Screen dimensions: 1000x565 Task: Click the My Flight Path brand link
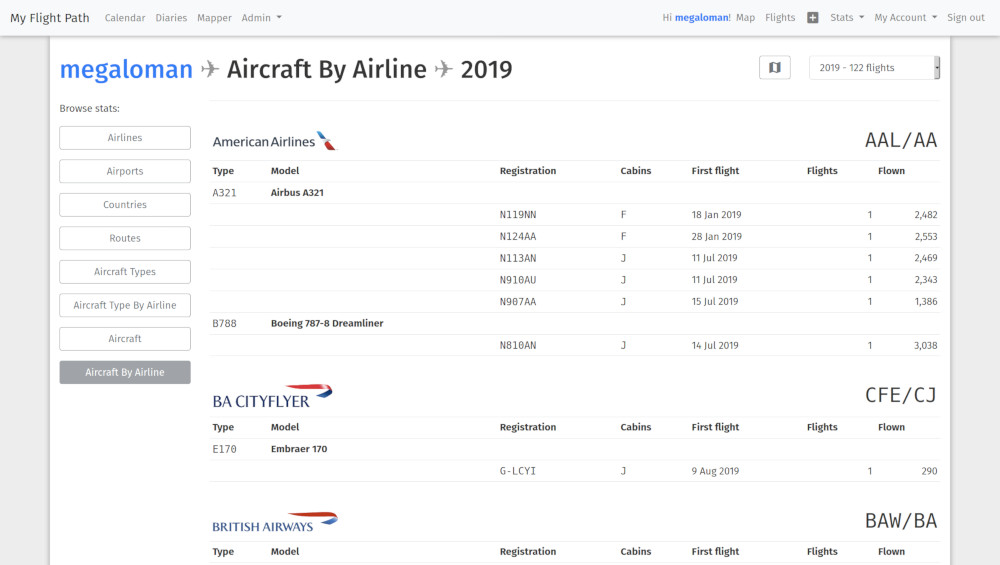point(50,18)
